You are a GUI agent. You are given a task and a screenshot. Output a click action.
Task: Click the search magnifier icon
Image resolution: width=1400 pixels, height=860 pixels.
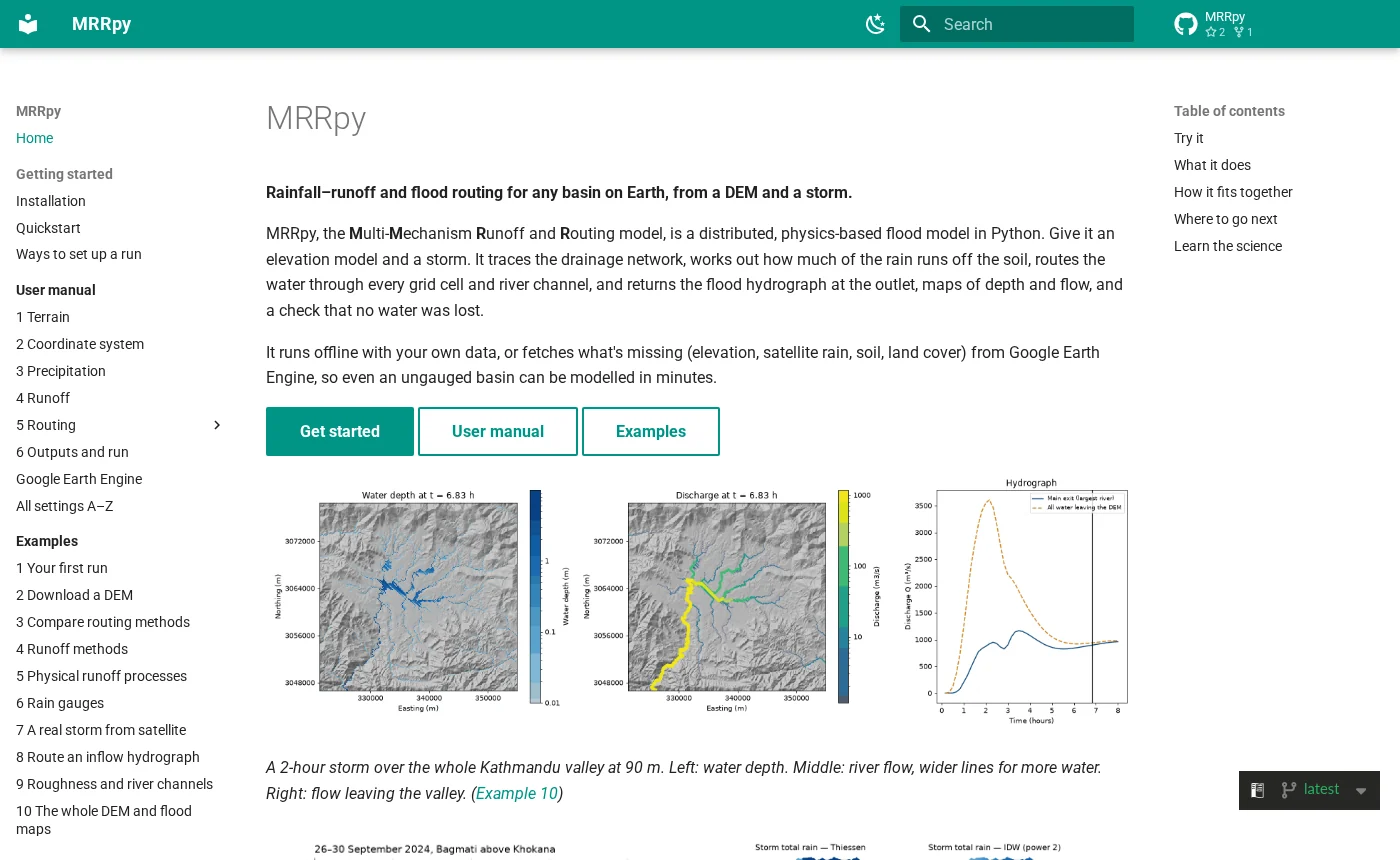coord(922,24)
